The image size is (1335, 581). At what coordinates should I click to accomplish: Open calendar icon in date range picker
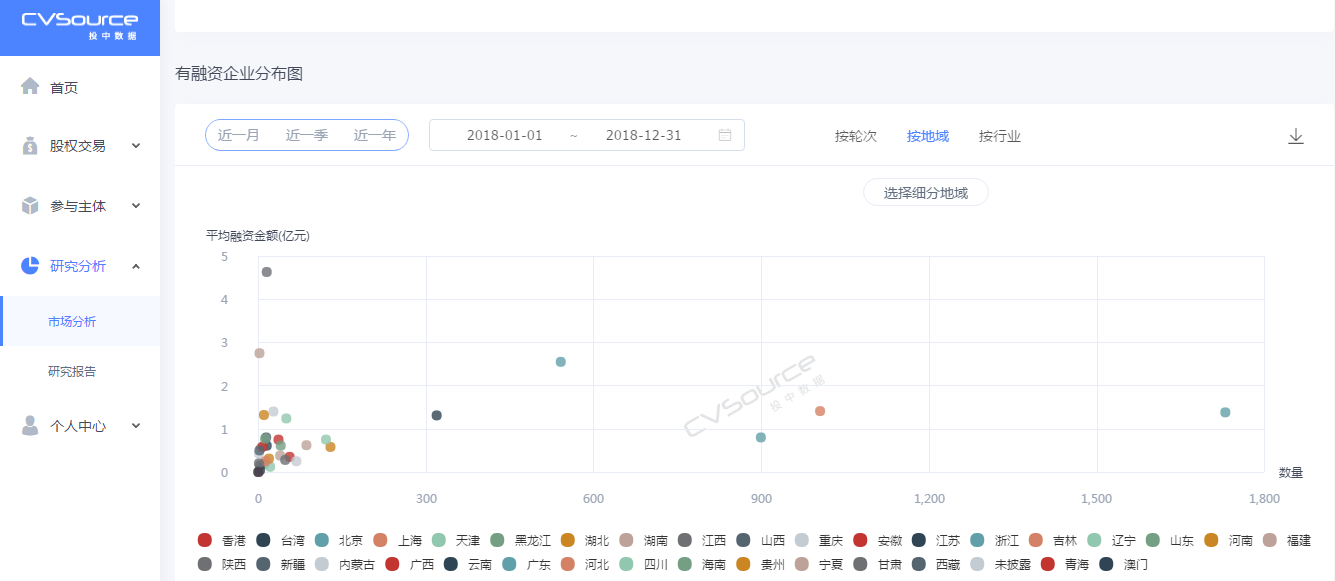[x=725, y=135]
